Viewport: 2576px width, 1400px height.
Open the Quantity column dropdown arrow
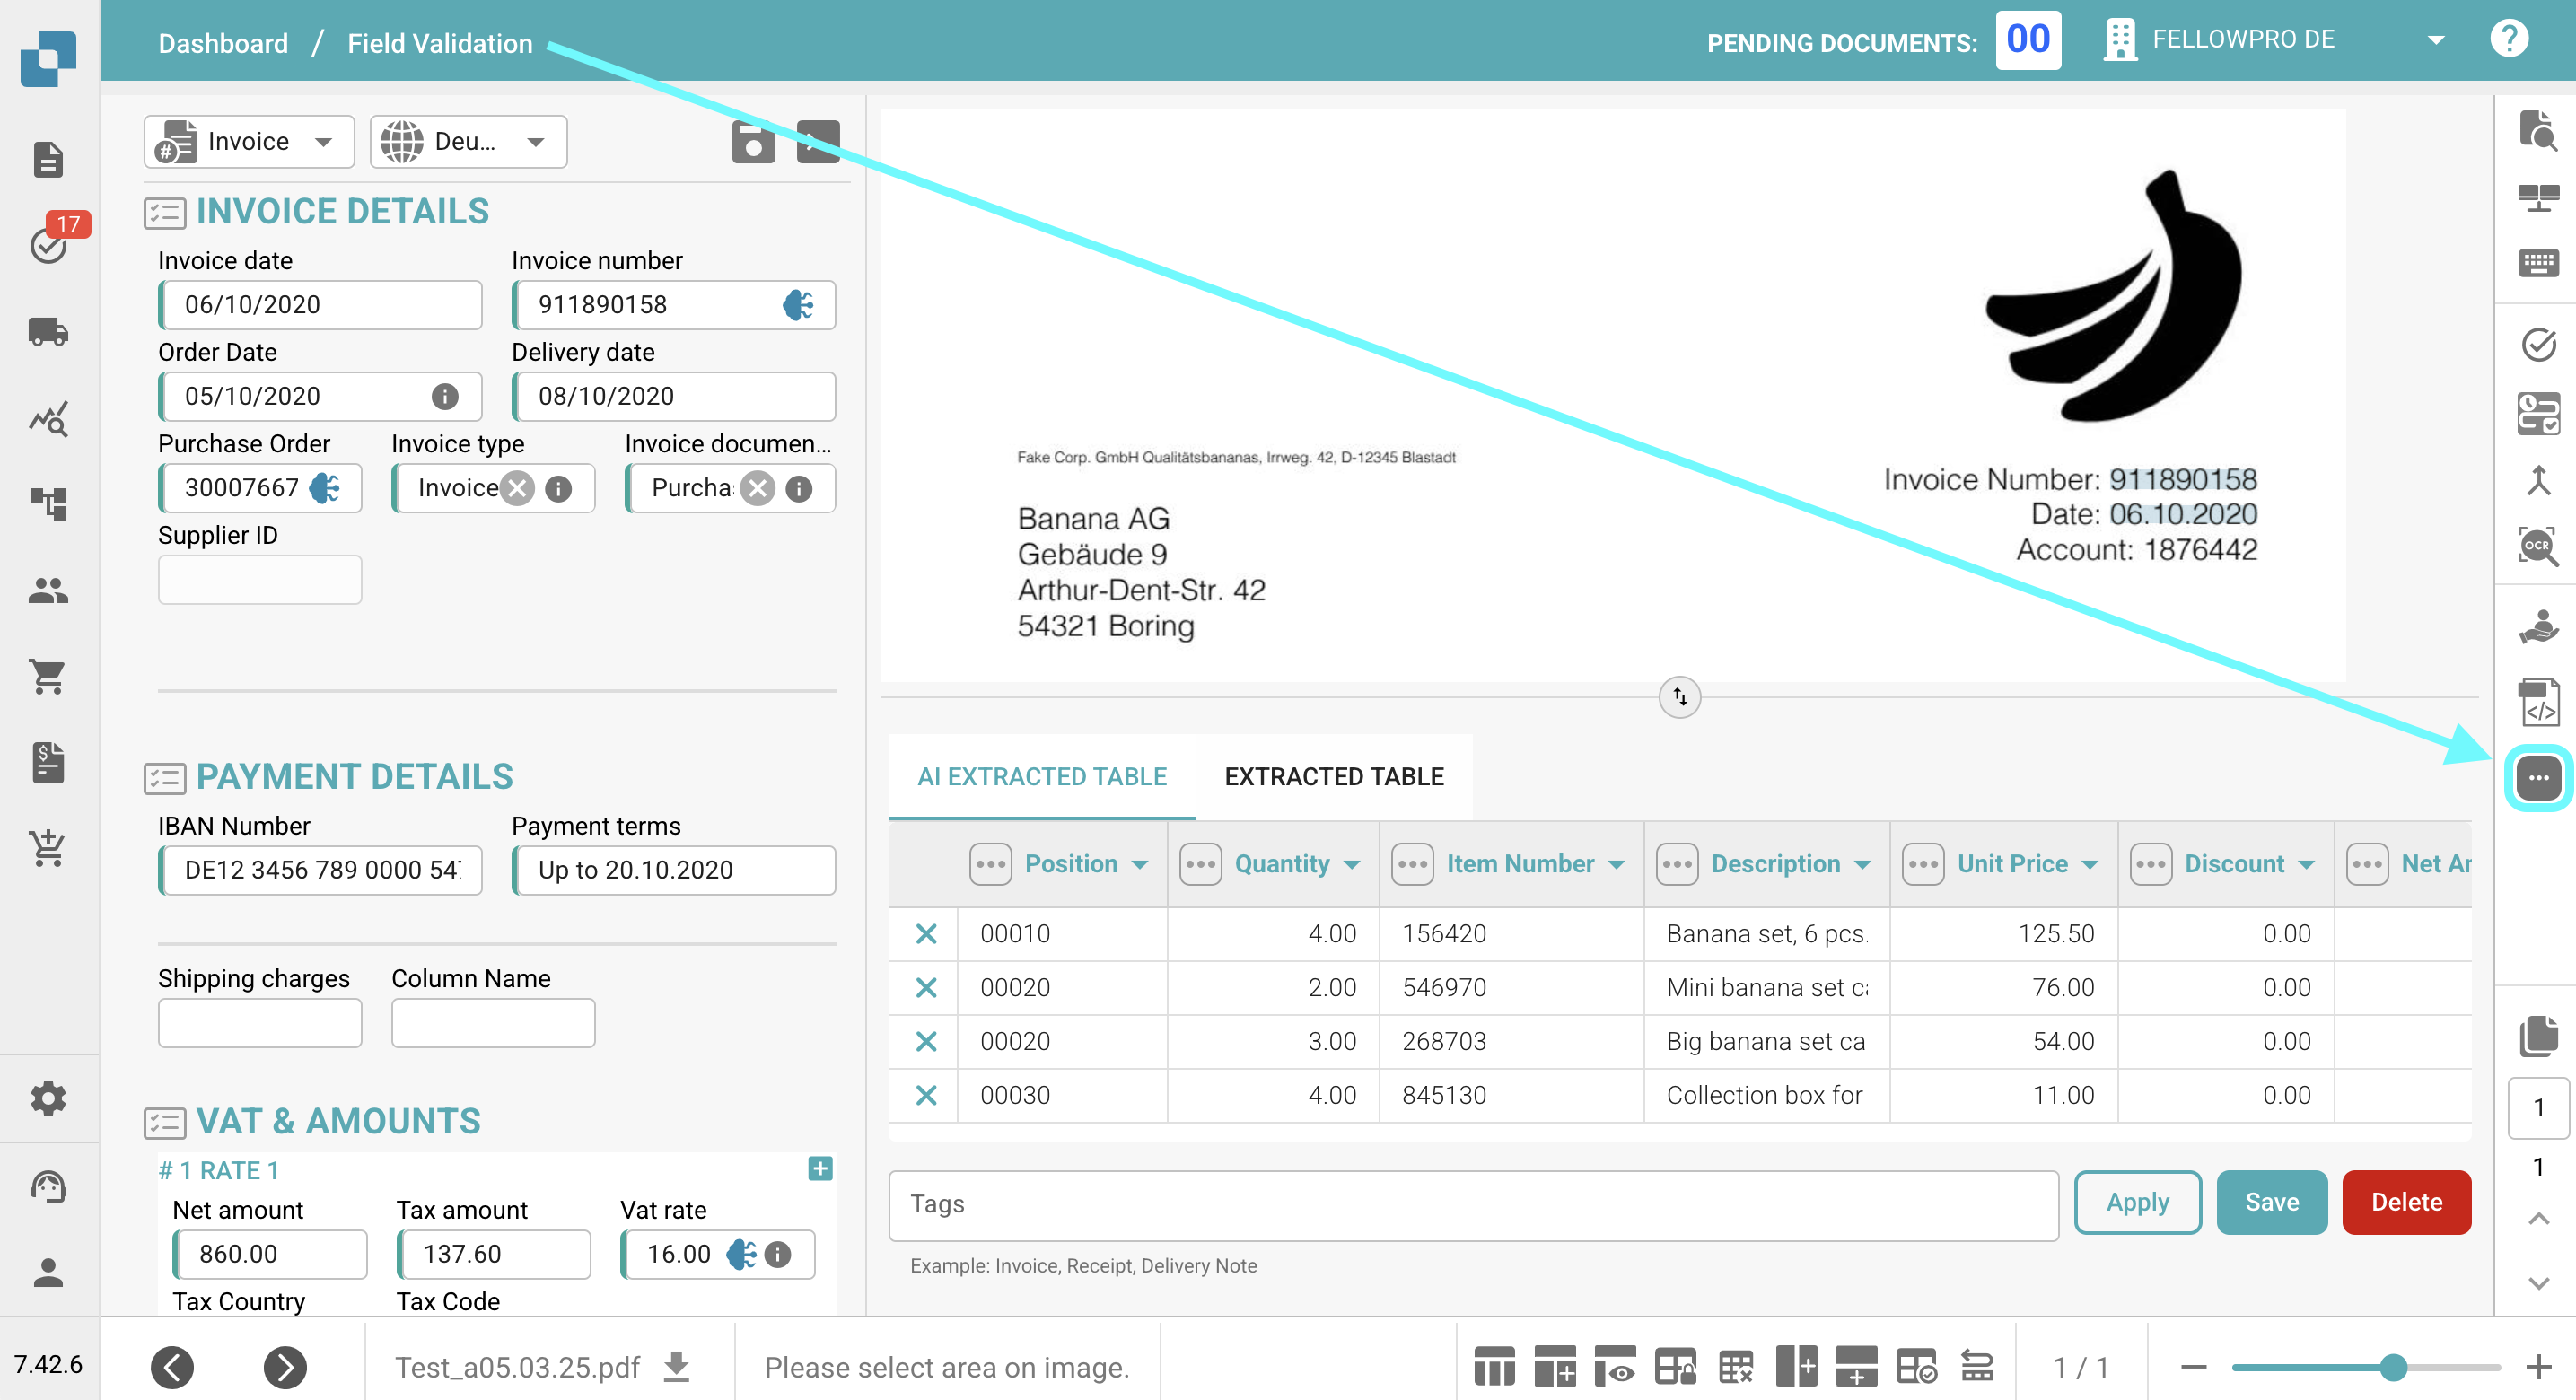coord(1352,864)
